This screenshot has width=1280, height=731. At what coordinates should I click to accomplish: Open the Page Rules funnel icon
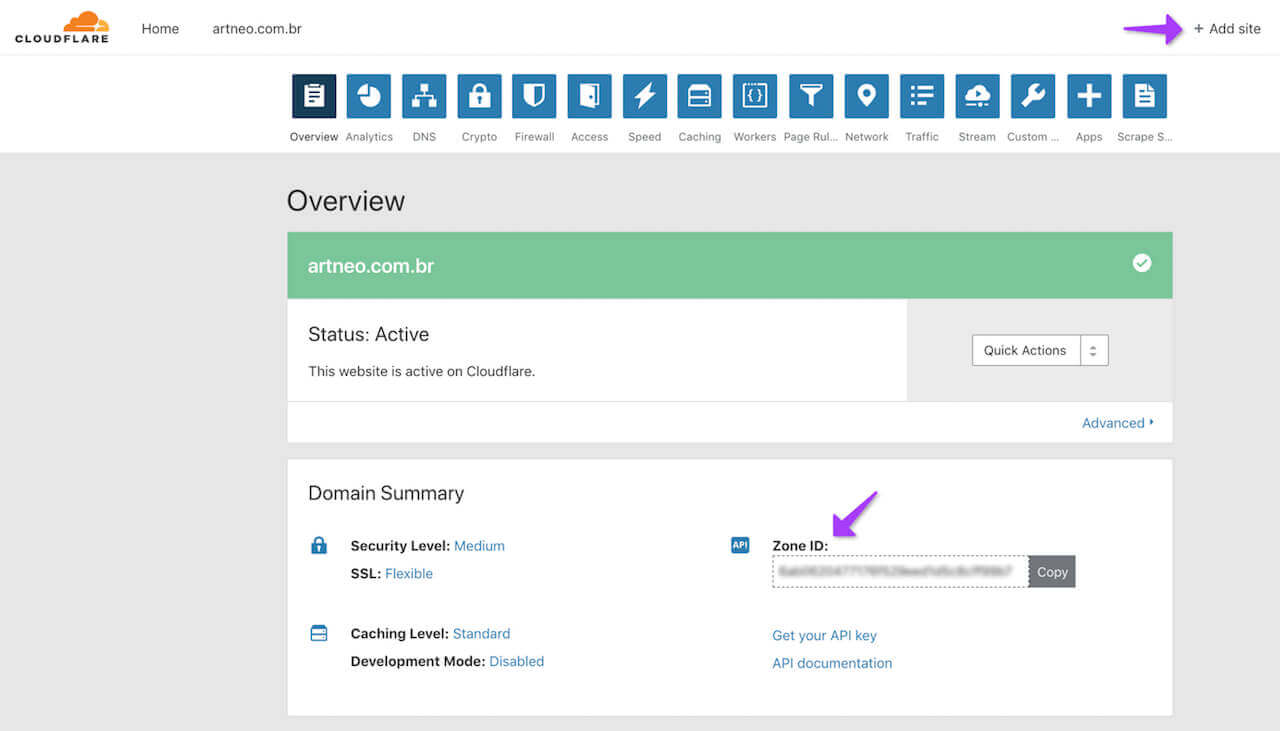click(811, 96)
